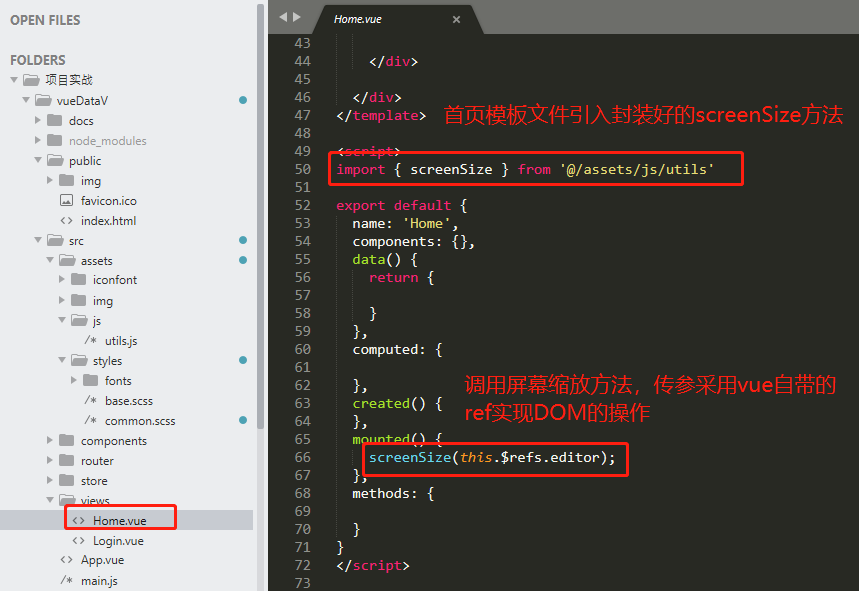Open favicon.ico in the sidebar
This screenshot has width=859, height=591.
click(108, 201)
